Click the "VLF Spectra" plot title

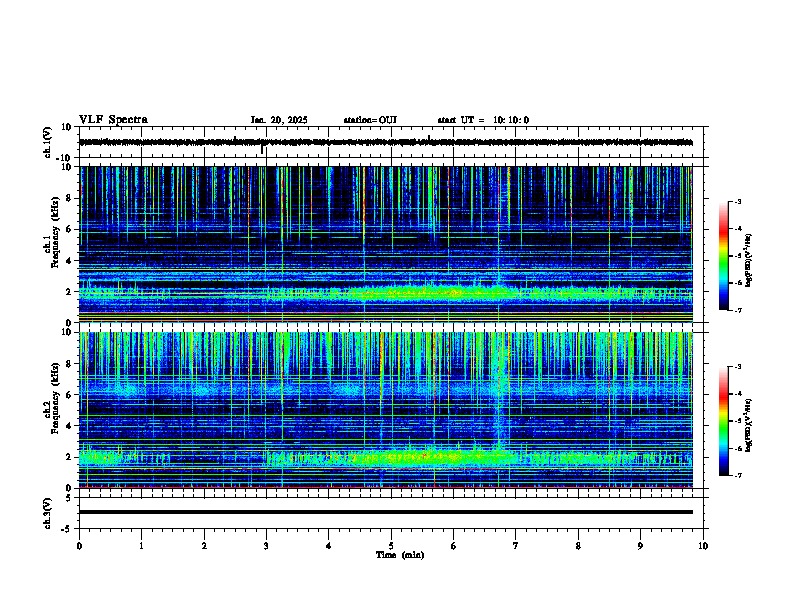click(113, 120)
